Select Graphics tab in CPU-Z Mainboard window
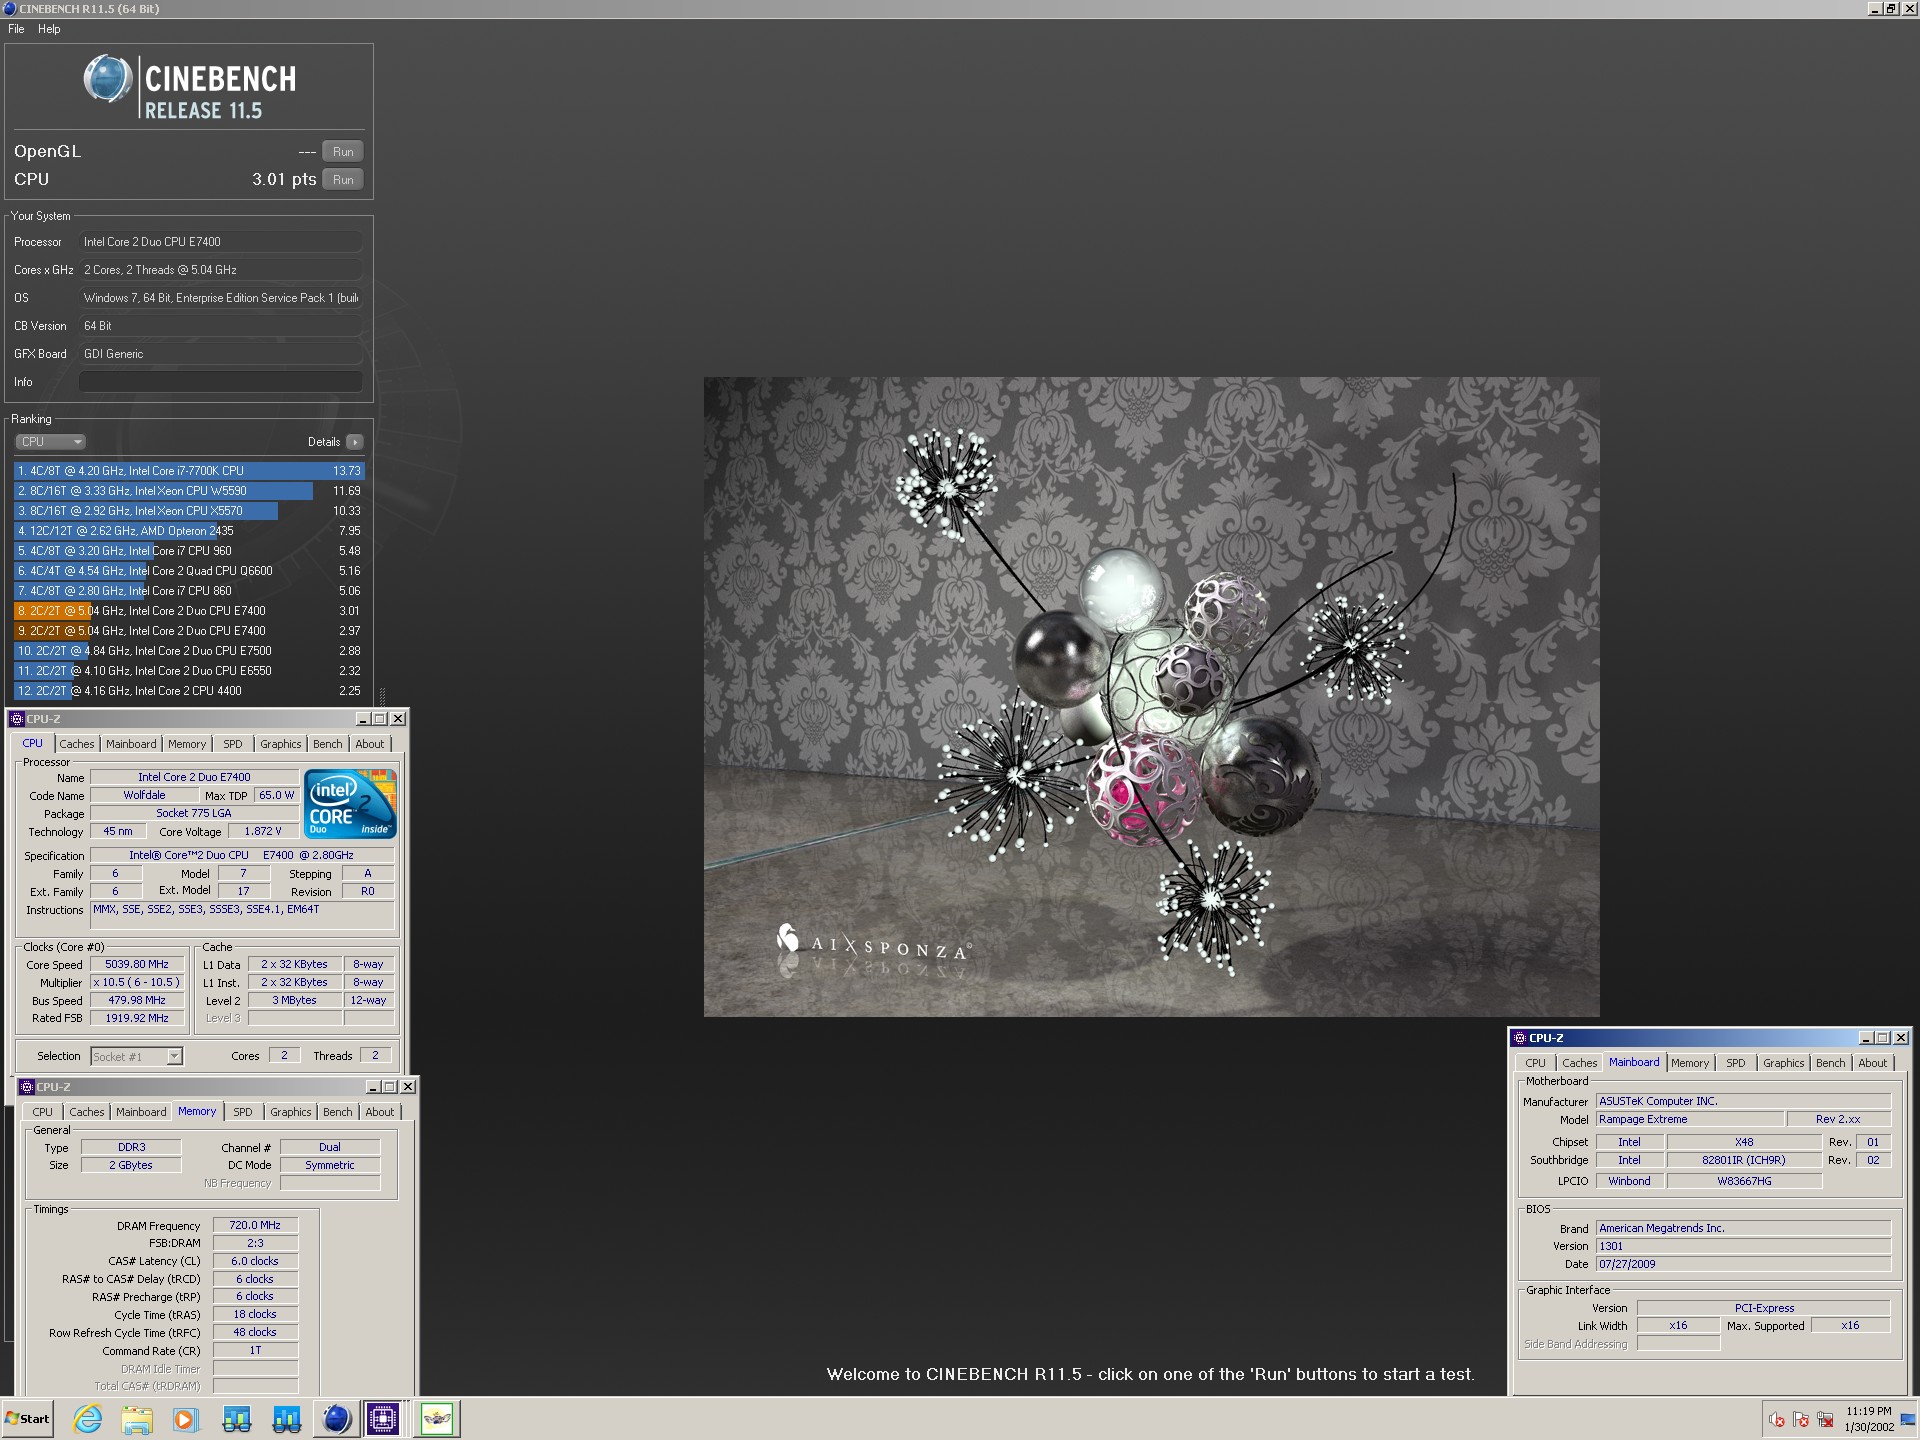1920x1440 pixels. click(x=1783, y=1063)
